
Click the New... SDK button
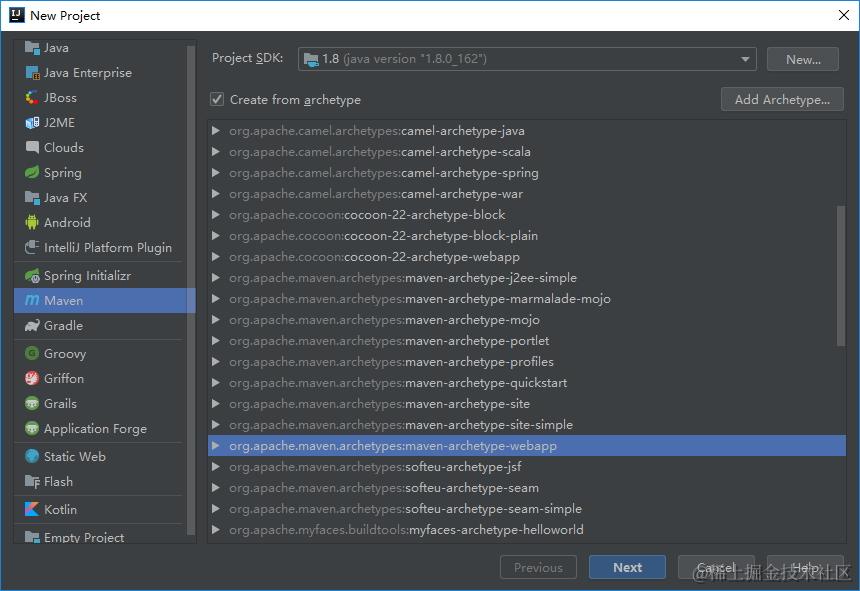(803, 59)
